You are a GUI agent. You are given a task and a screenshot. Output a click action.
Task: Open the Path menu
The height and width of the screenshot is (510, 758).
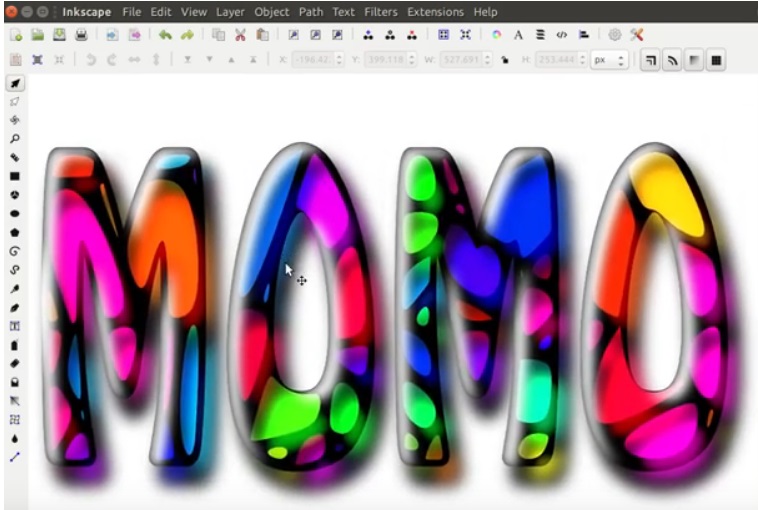(x=311, y=12)
